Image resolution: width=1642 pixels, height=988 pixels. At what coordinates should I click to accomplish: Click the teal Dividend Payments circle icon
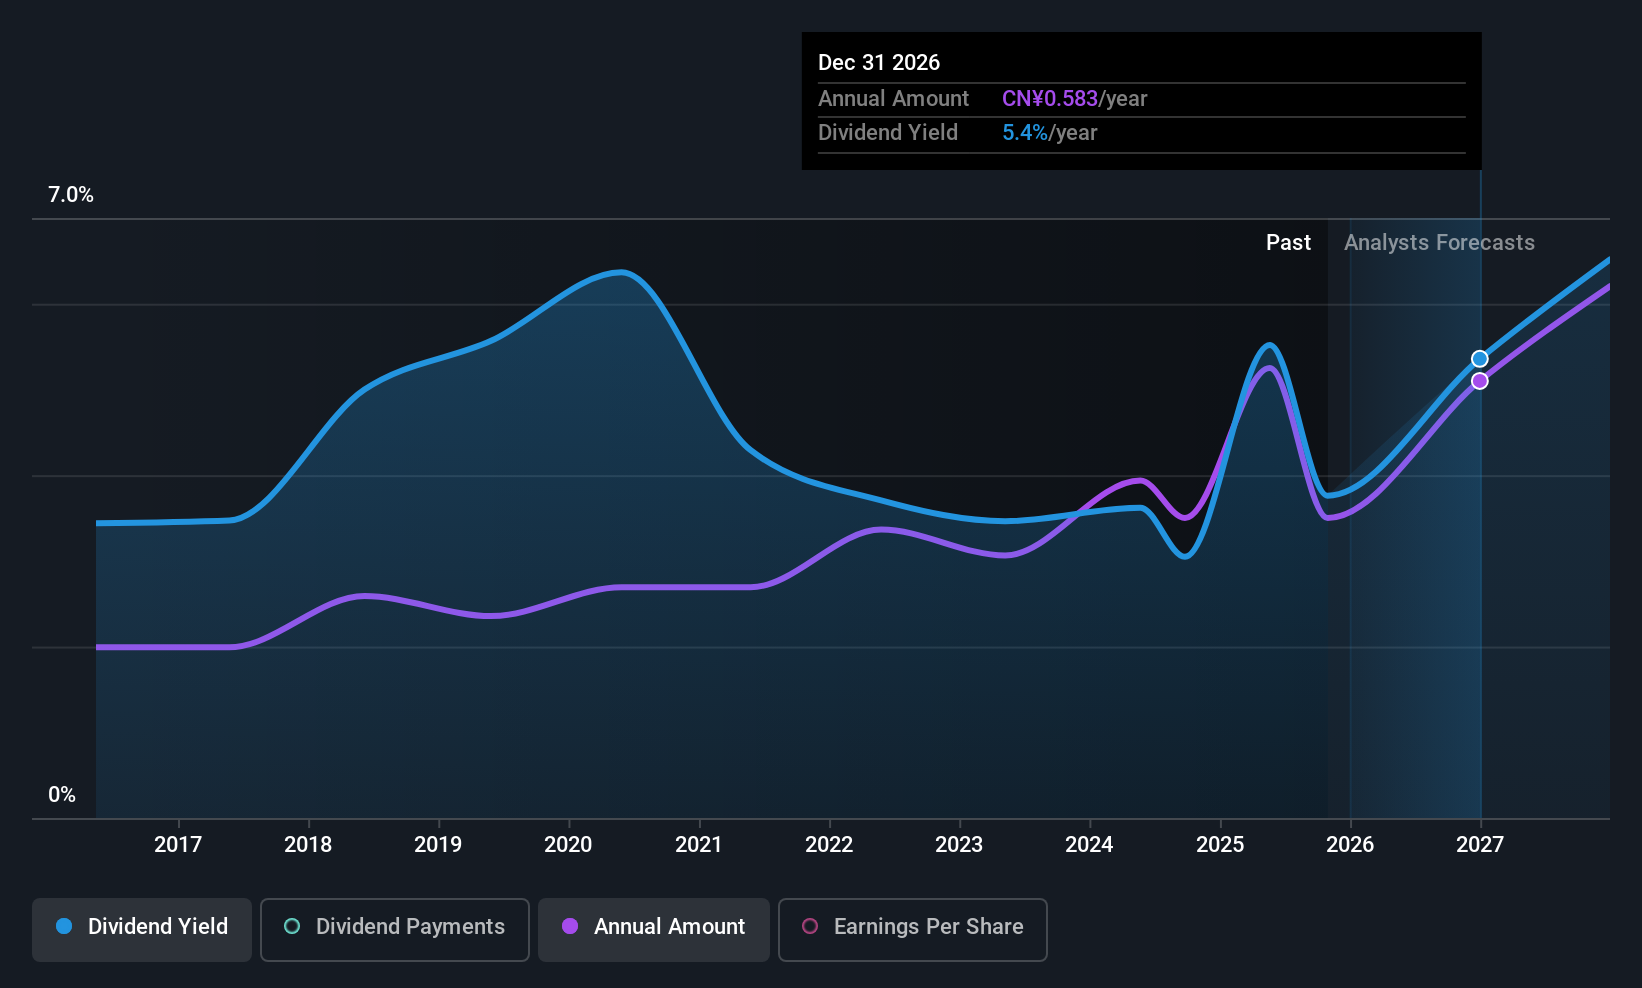(x=291, y=927)
